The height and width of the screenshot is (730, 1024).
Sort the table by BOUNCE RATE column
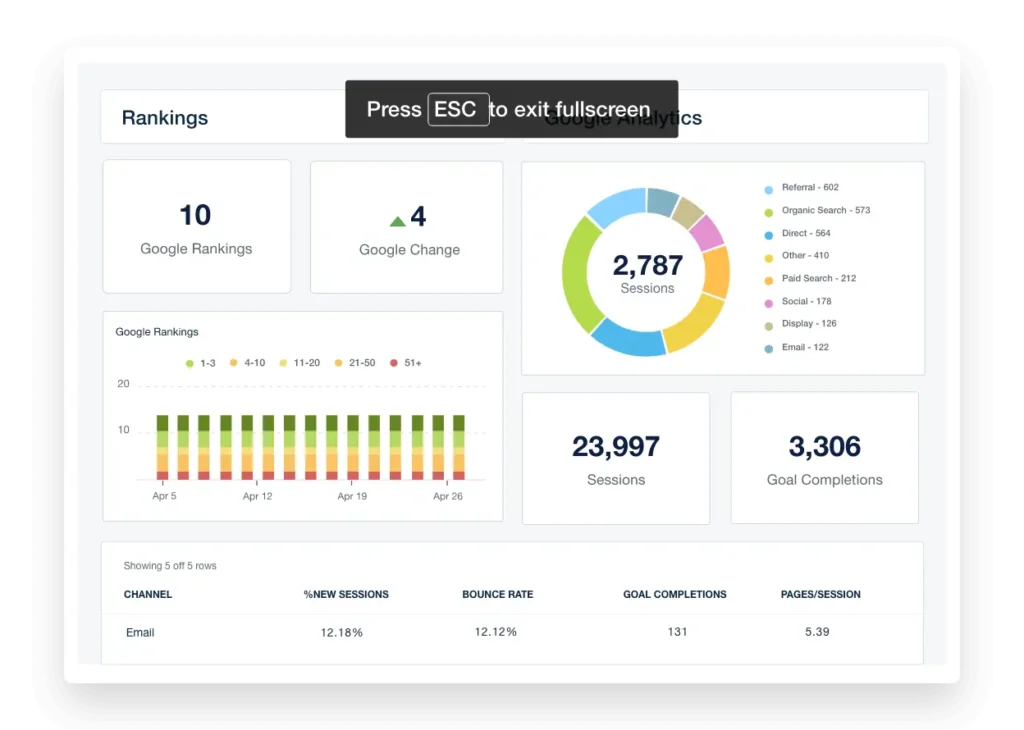pos(497,594)
